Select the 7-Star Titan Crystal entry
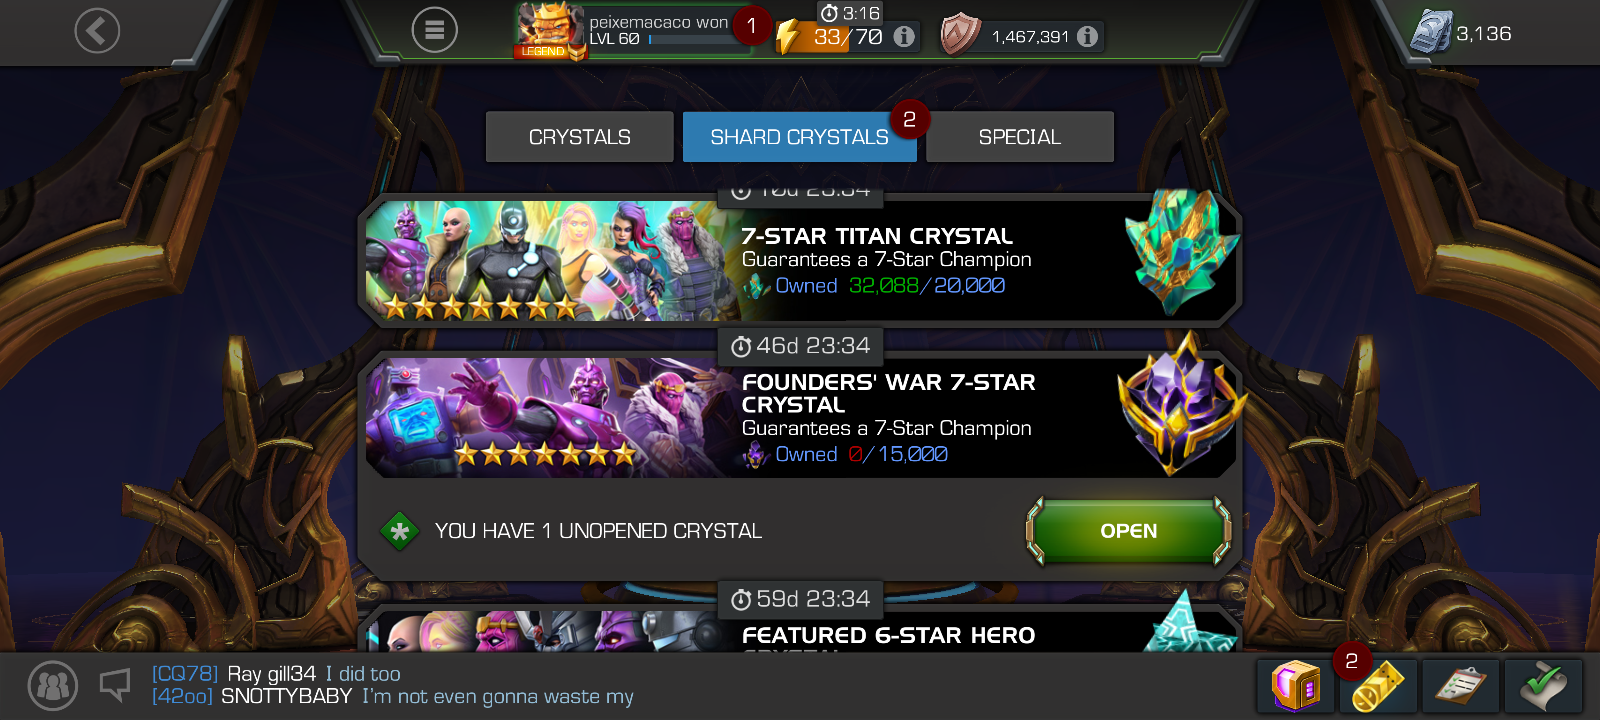This screenshot has width=1600, height=720. point(800,260)
